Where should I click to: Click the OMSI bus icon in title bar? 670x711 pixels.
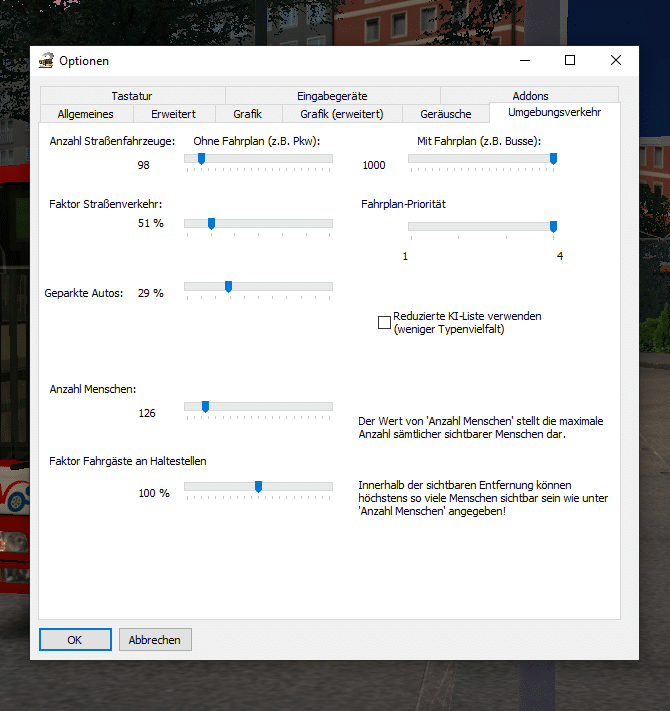point(46,61)
